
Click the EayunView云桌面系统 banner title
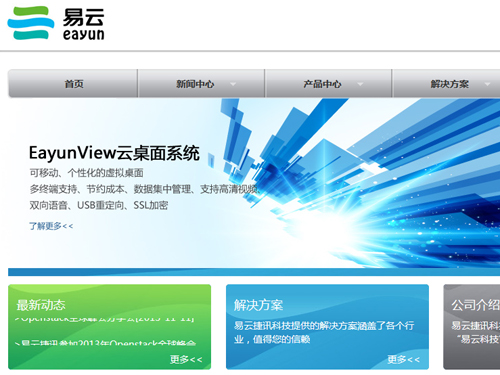tap(114, 153)
